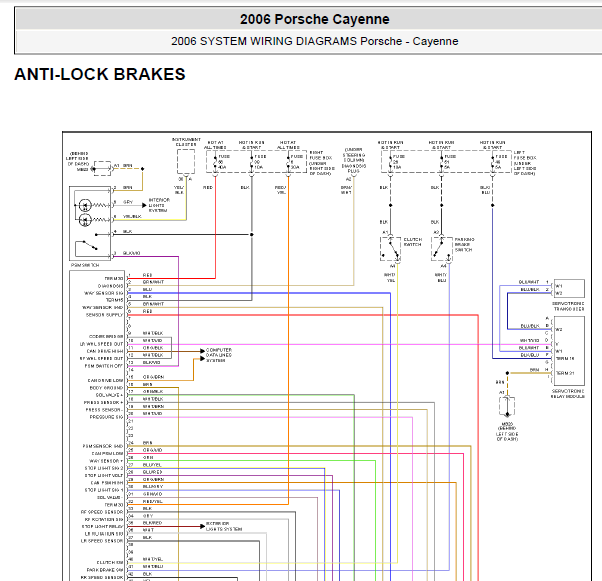Click the 'UNDER STEERING COLUMN DIAGNOSIS PLUG' label

pos(354,160)
